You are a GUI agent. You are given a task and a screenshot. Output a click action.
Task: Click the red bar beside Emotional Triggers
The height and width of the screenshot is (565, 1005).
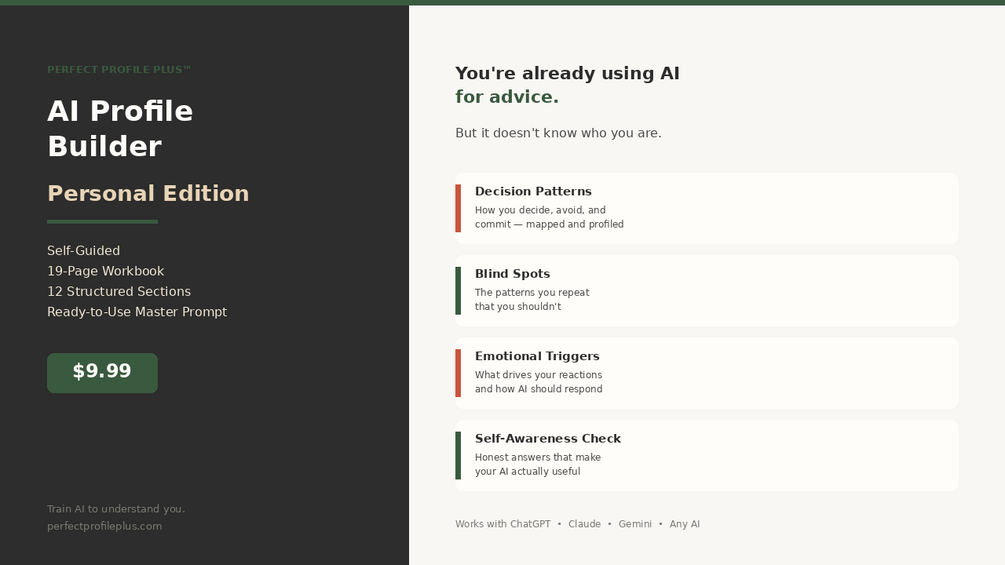click(458, 373)
